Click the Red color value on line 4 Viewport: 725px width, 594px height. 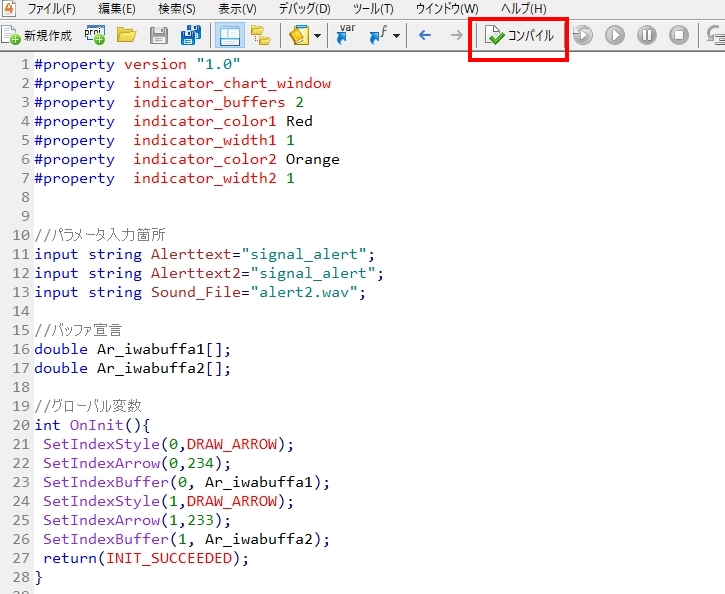pyautogui.click(x=299, y=121)
